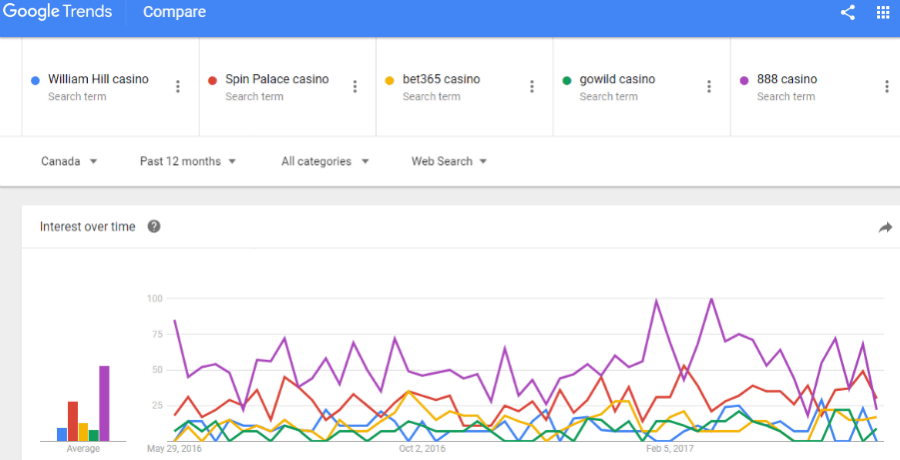Open options menu for Spin Palace casino
900x460 pixels.
[355, 86]
